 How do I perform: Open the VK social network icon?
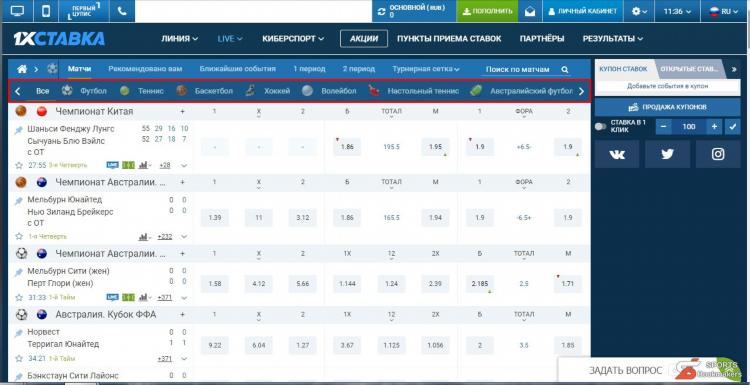[617, 154]
